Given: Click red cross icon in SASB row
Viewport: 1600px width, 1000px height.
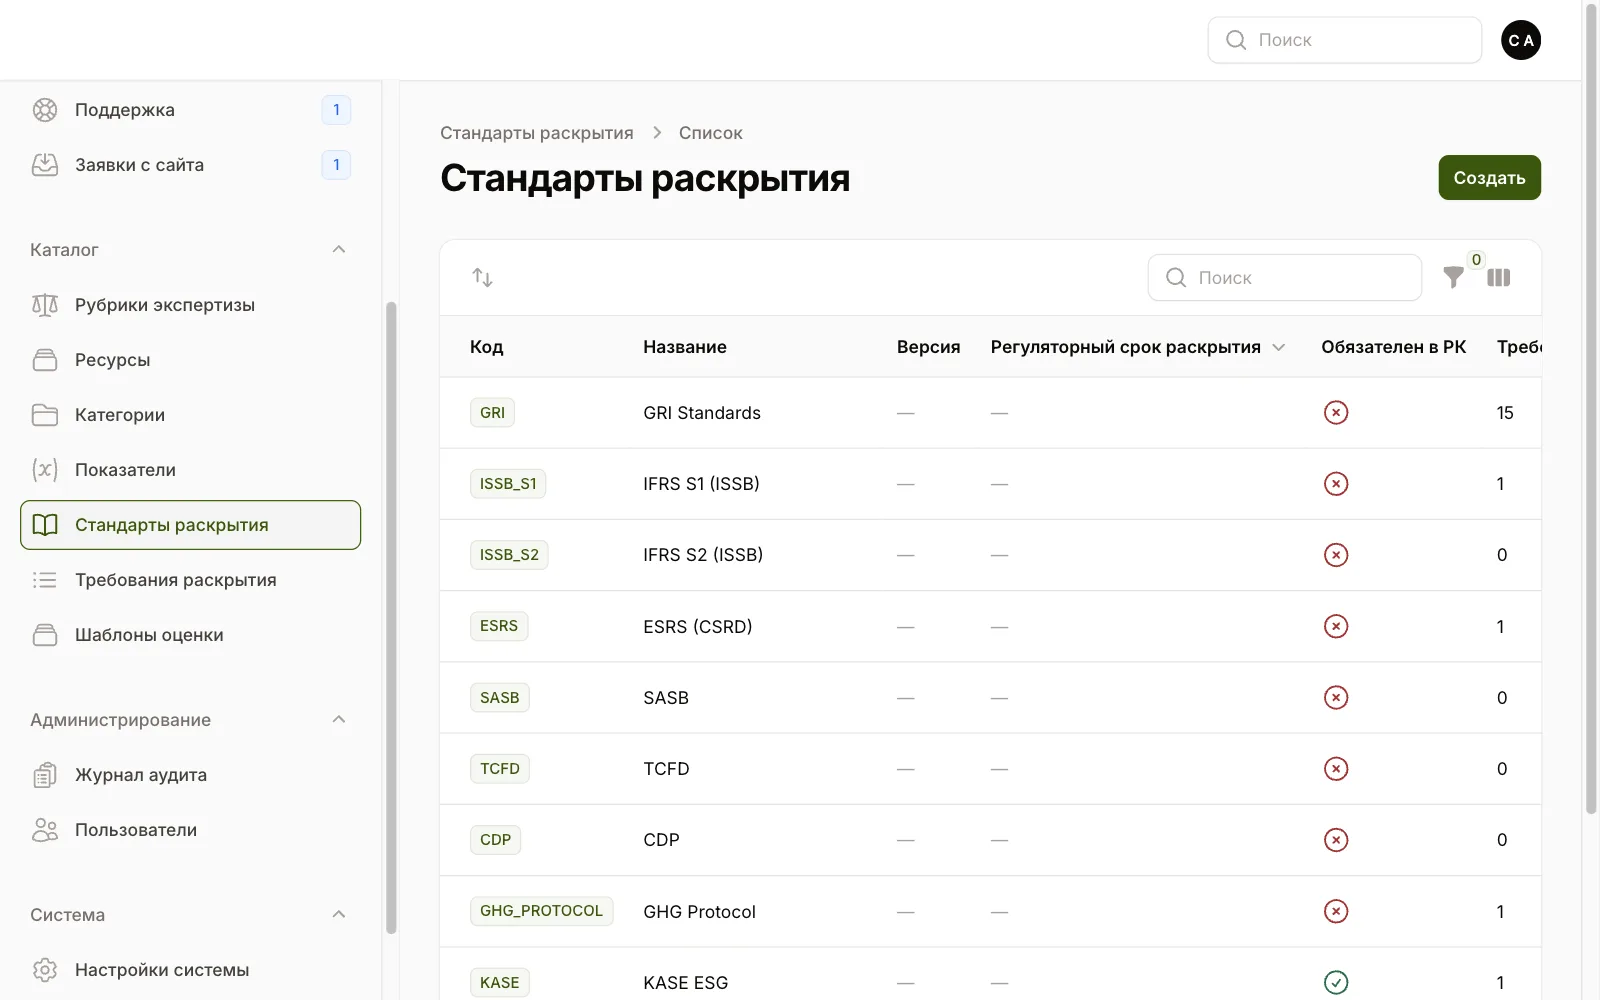Looking at the screenshot, I should coord(1336,698).
